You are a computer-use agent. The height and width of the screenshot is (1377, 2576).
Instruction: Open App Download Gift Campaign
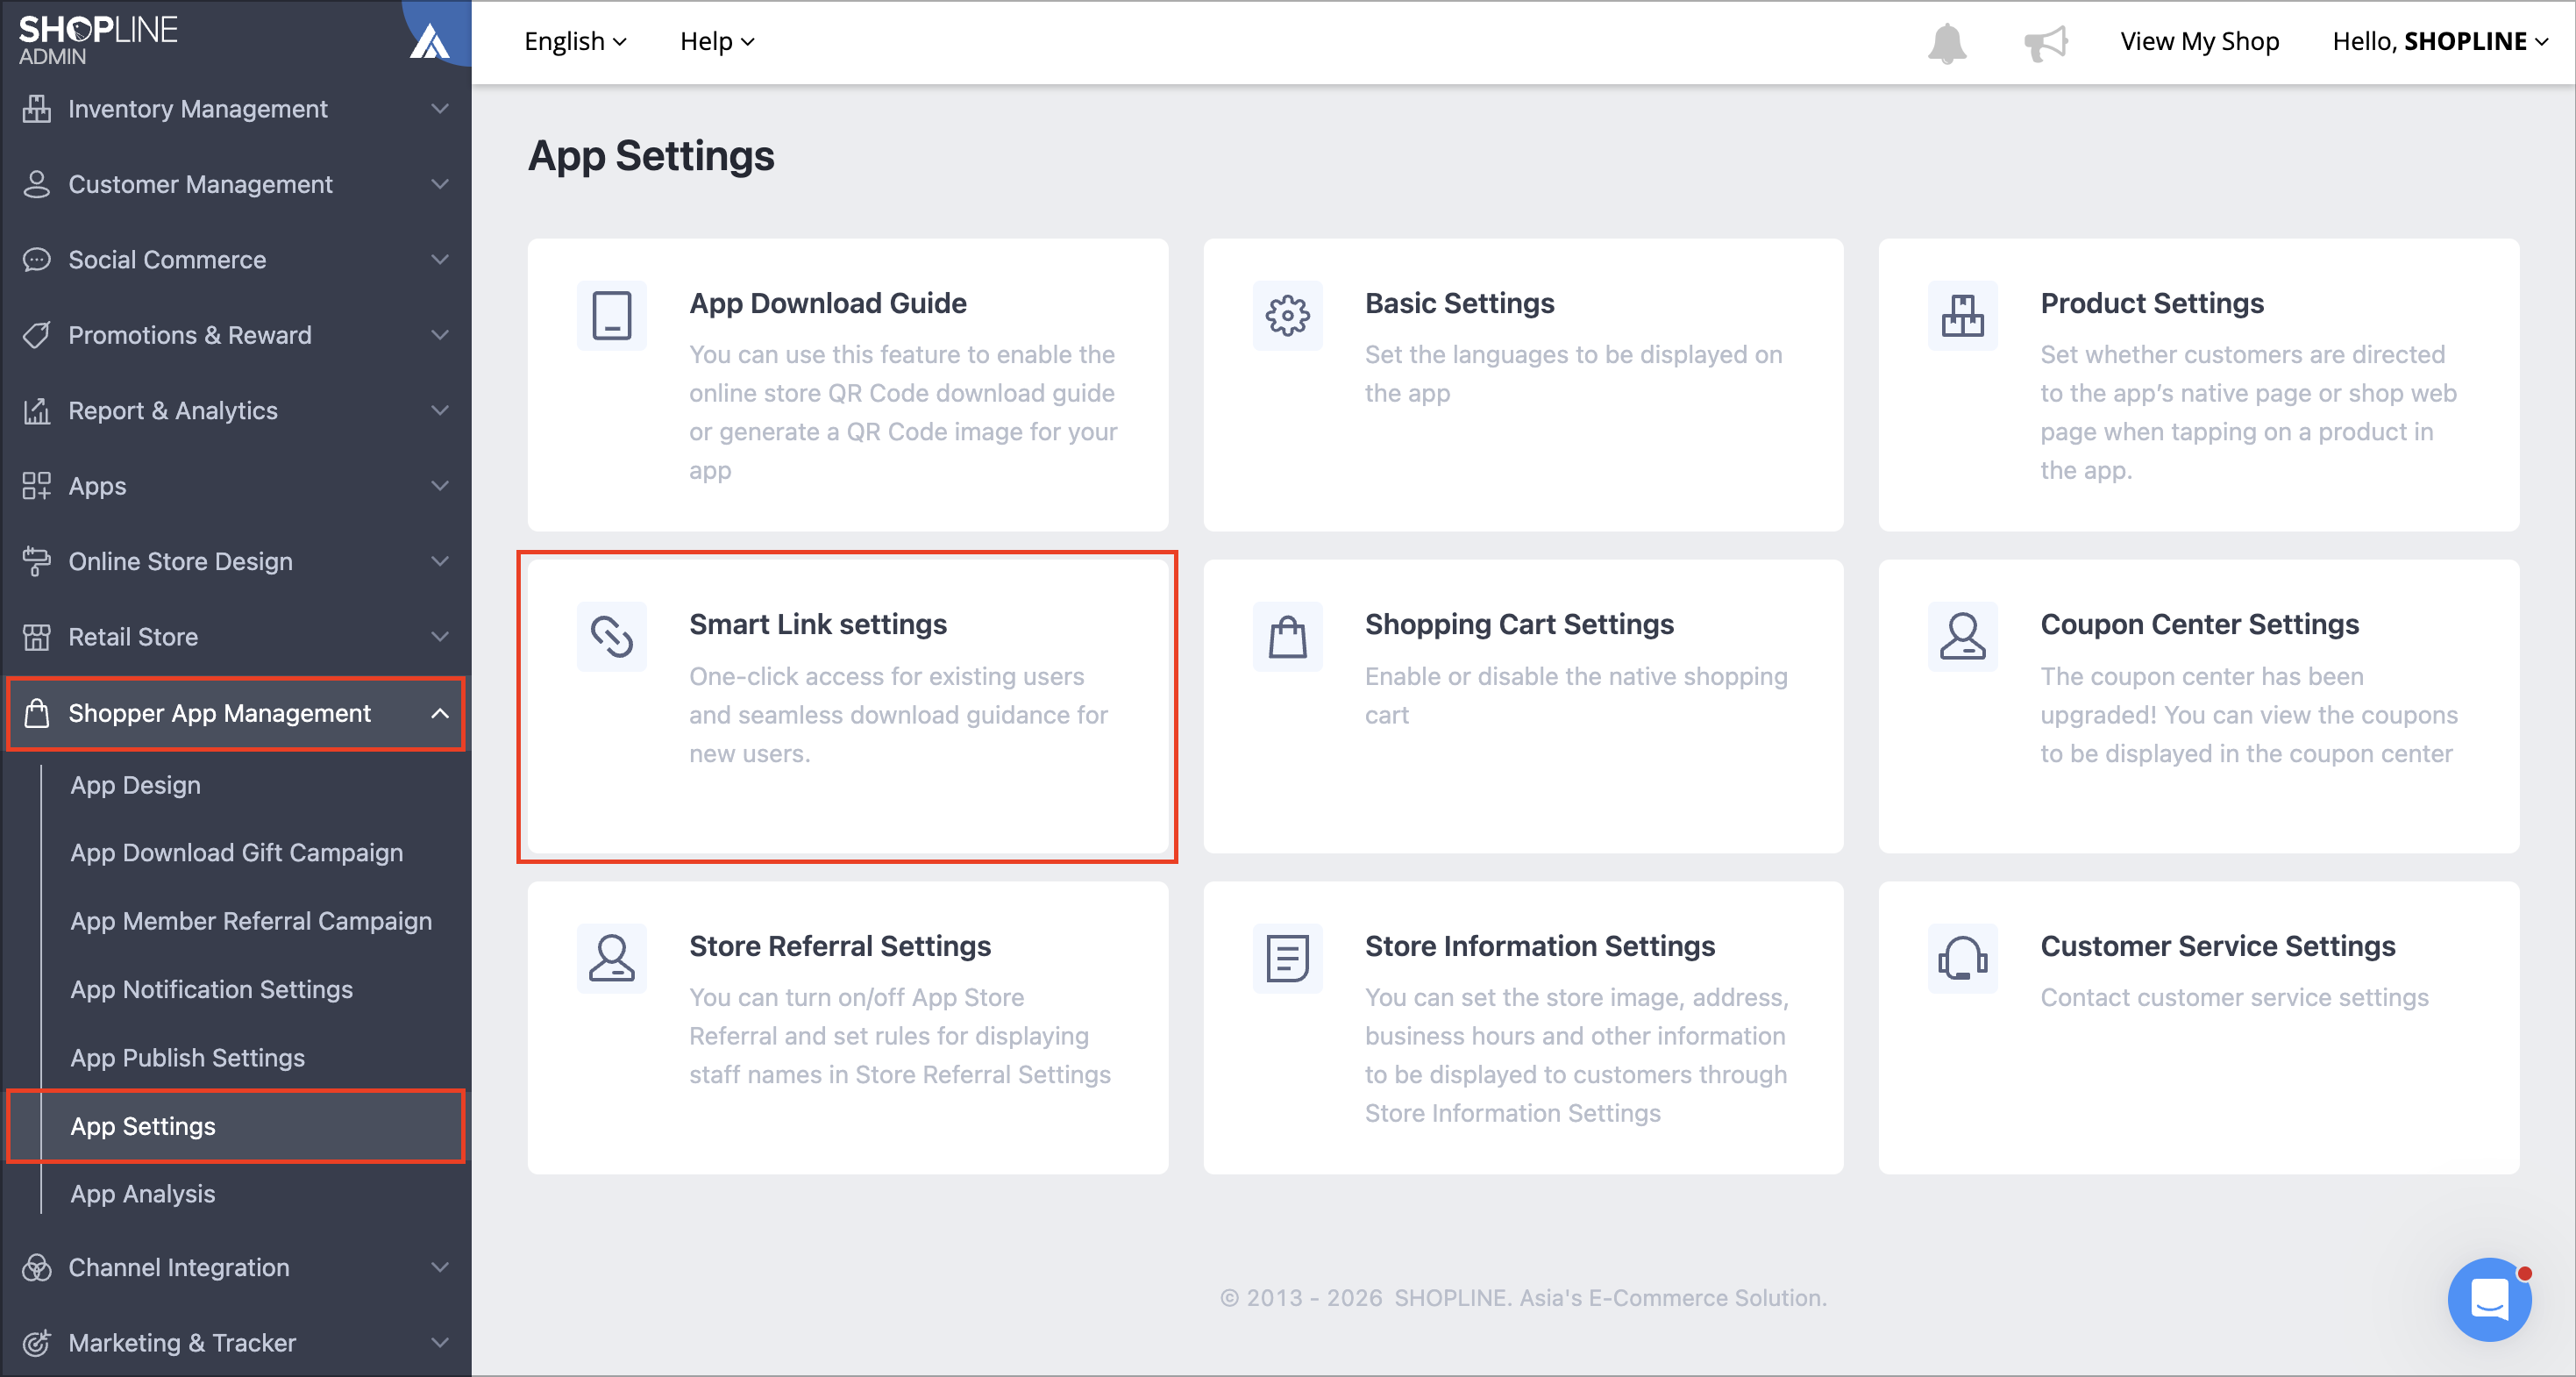(236, 853)
